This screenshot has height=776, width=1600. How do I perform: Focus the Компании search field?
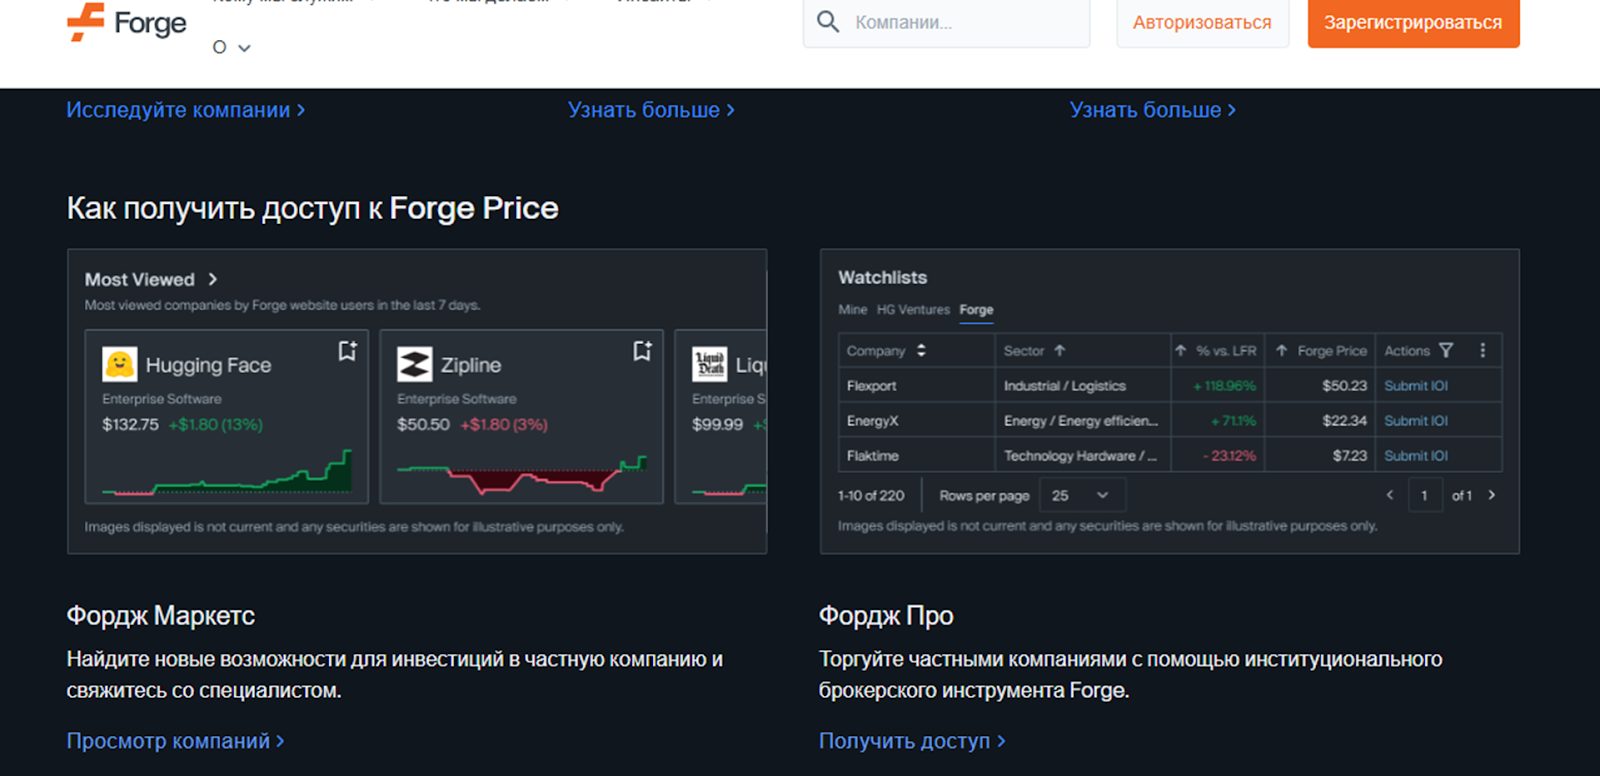(x=946, y=23)
